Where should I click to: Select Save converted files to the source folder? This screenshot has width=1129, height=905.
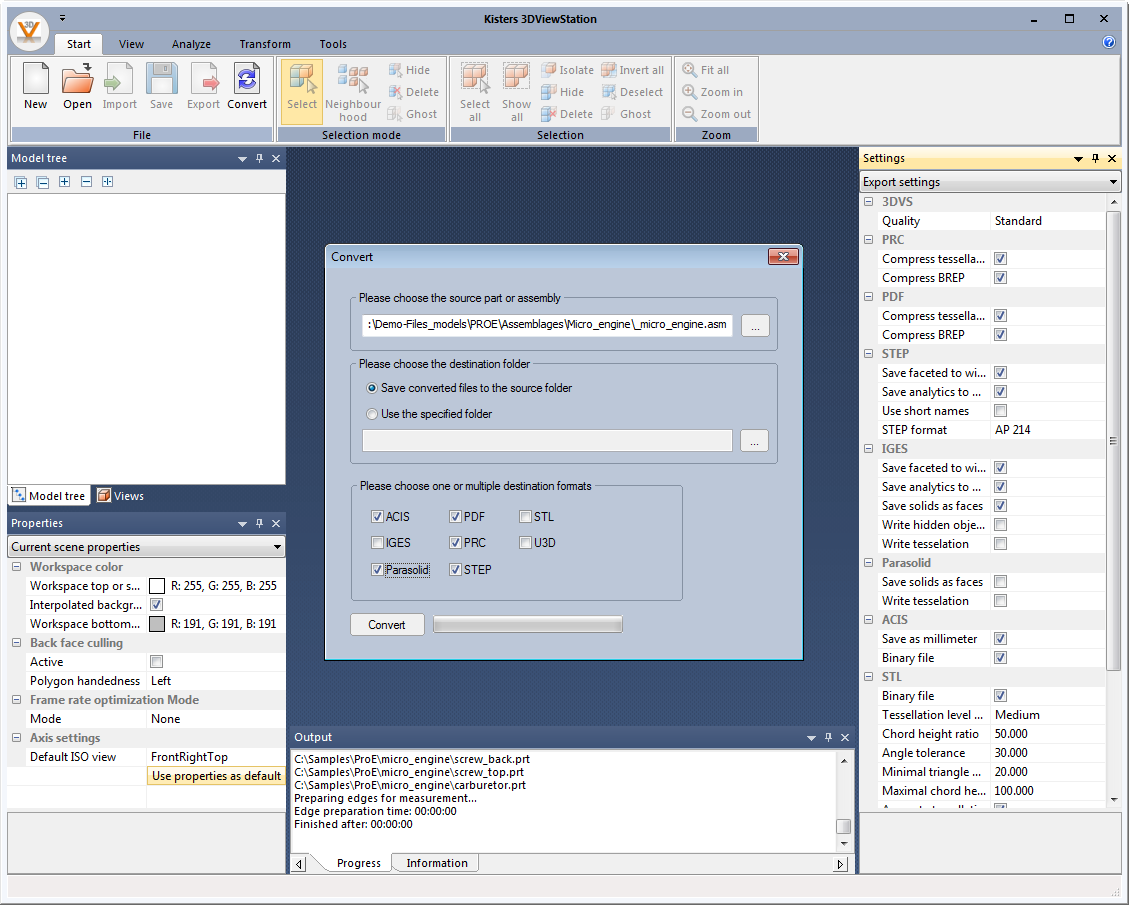372,388
